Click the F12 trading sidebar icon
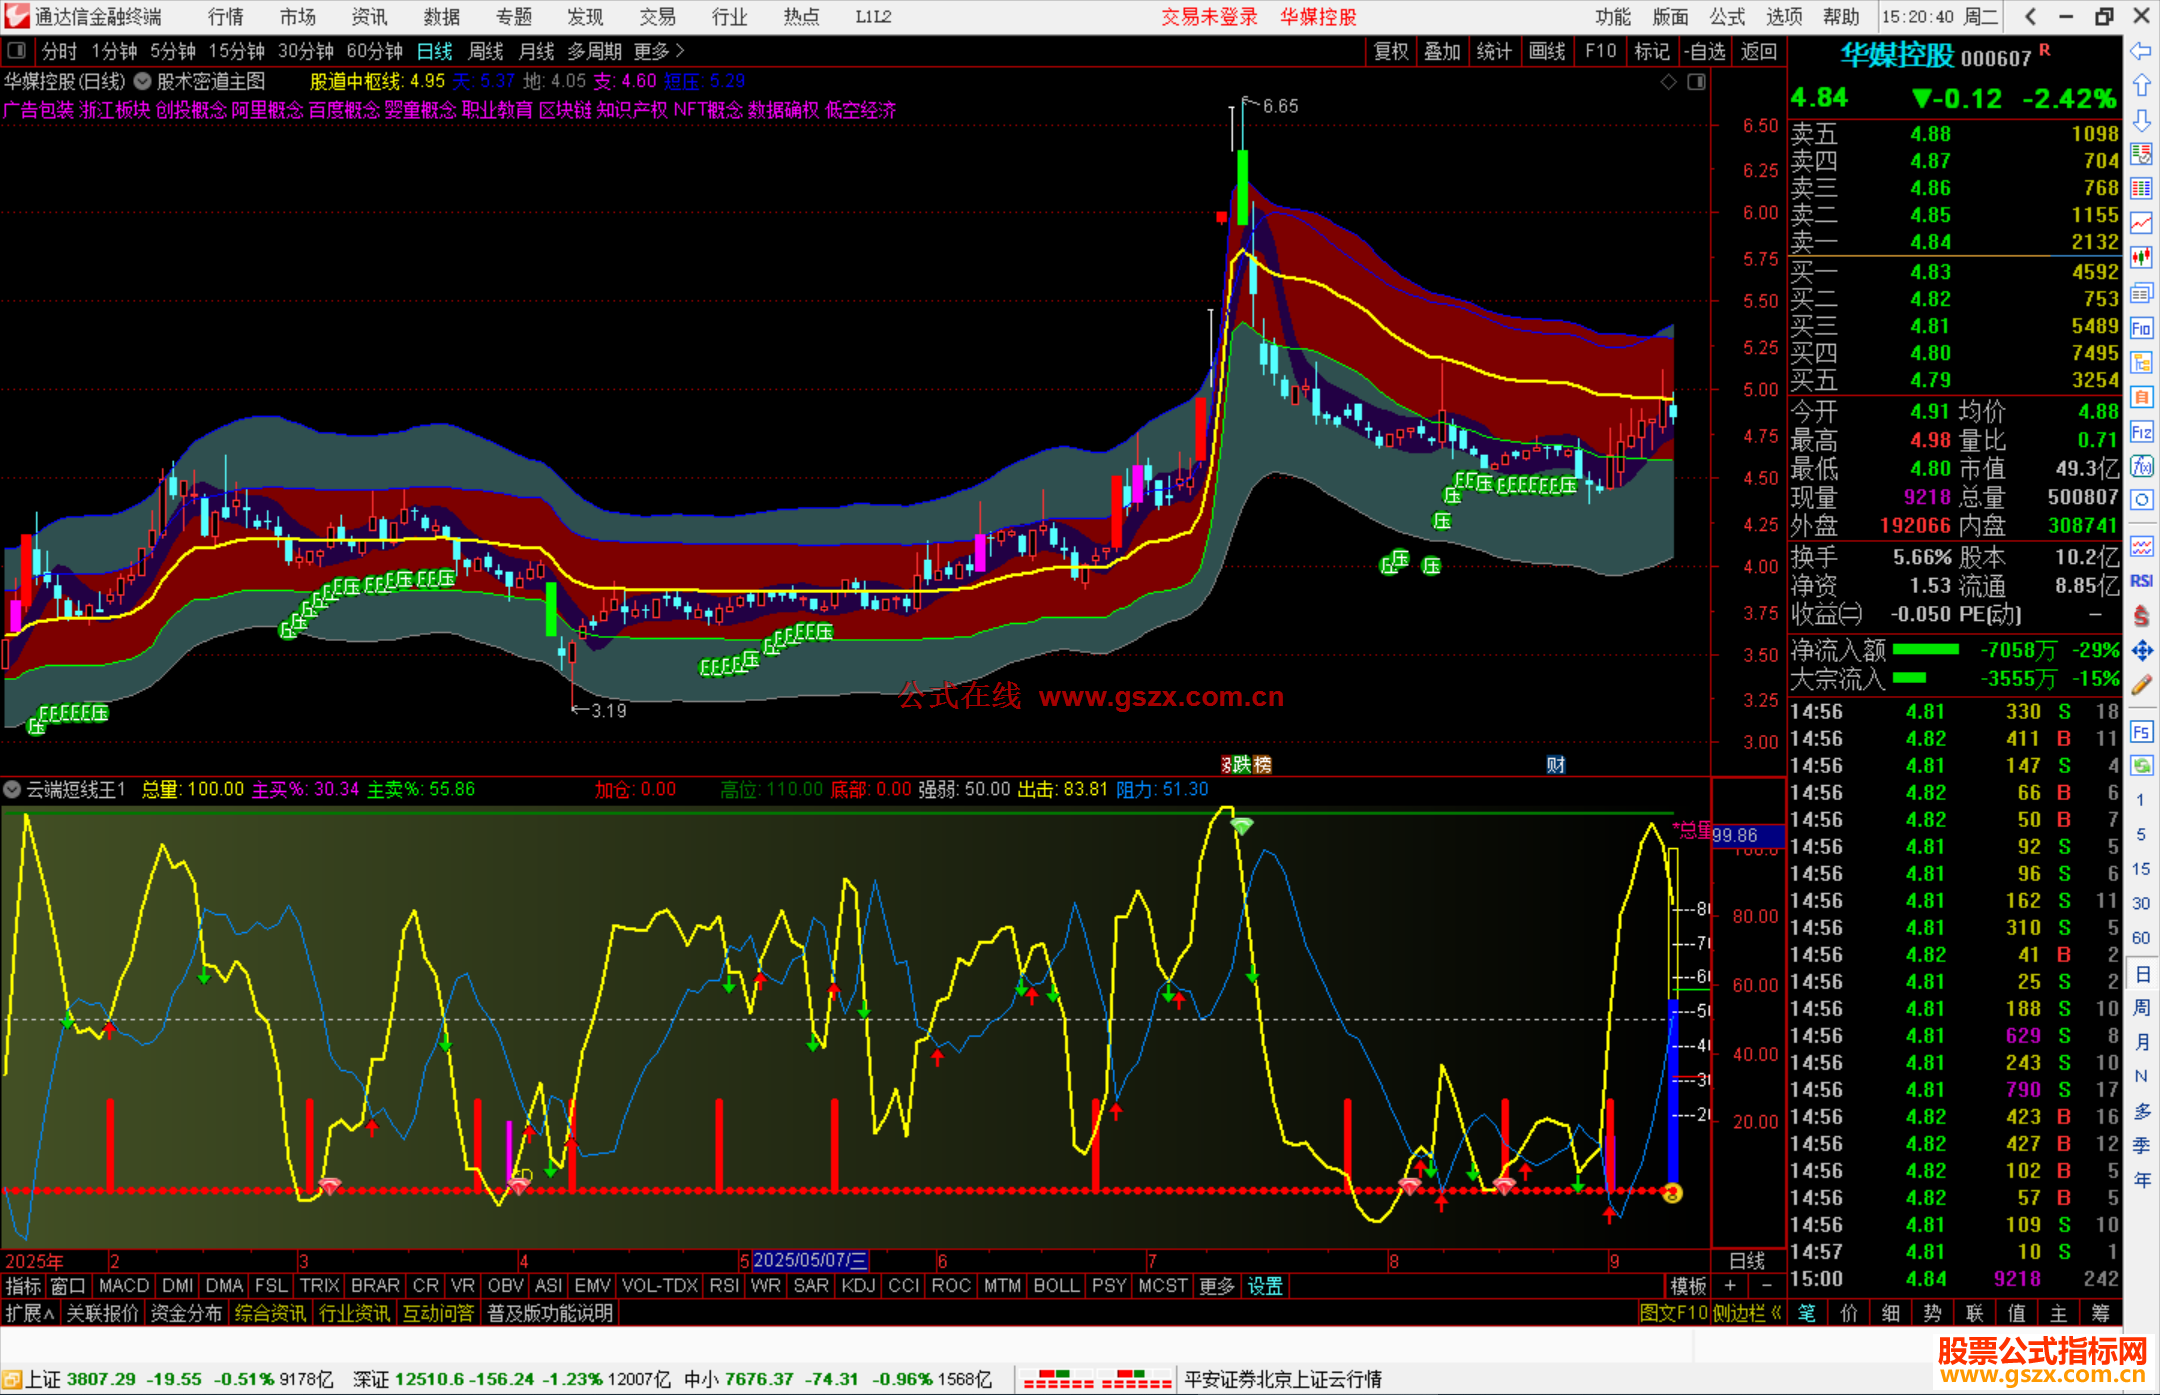Image resolution: width=2160 pixels, height=1395 pixels. pyautogui.click(x=2141, y=432)
